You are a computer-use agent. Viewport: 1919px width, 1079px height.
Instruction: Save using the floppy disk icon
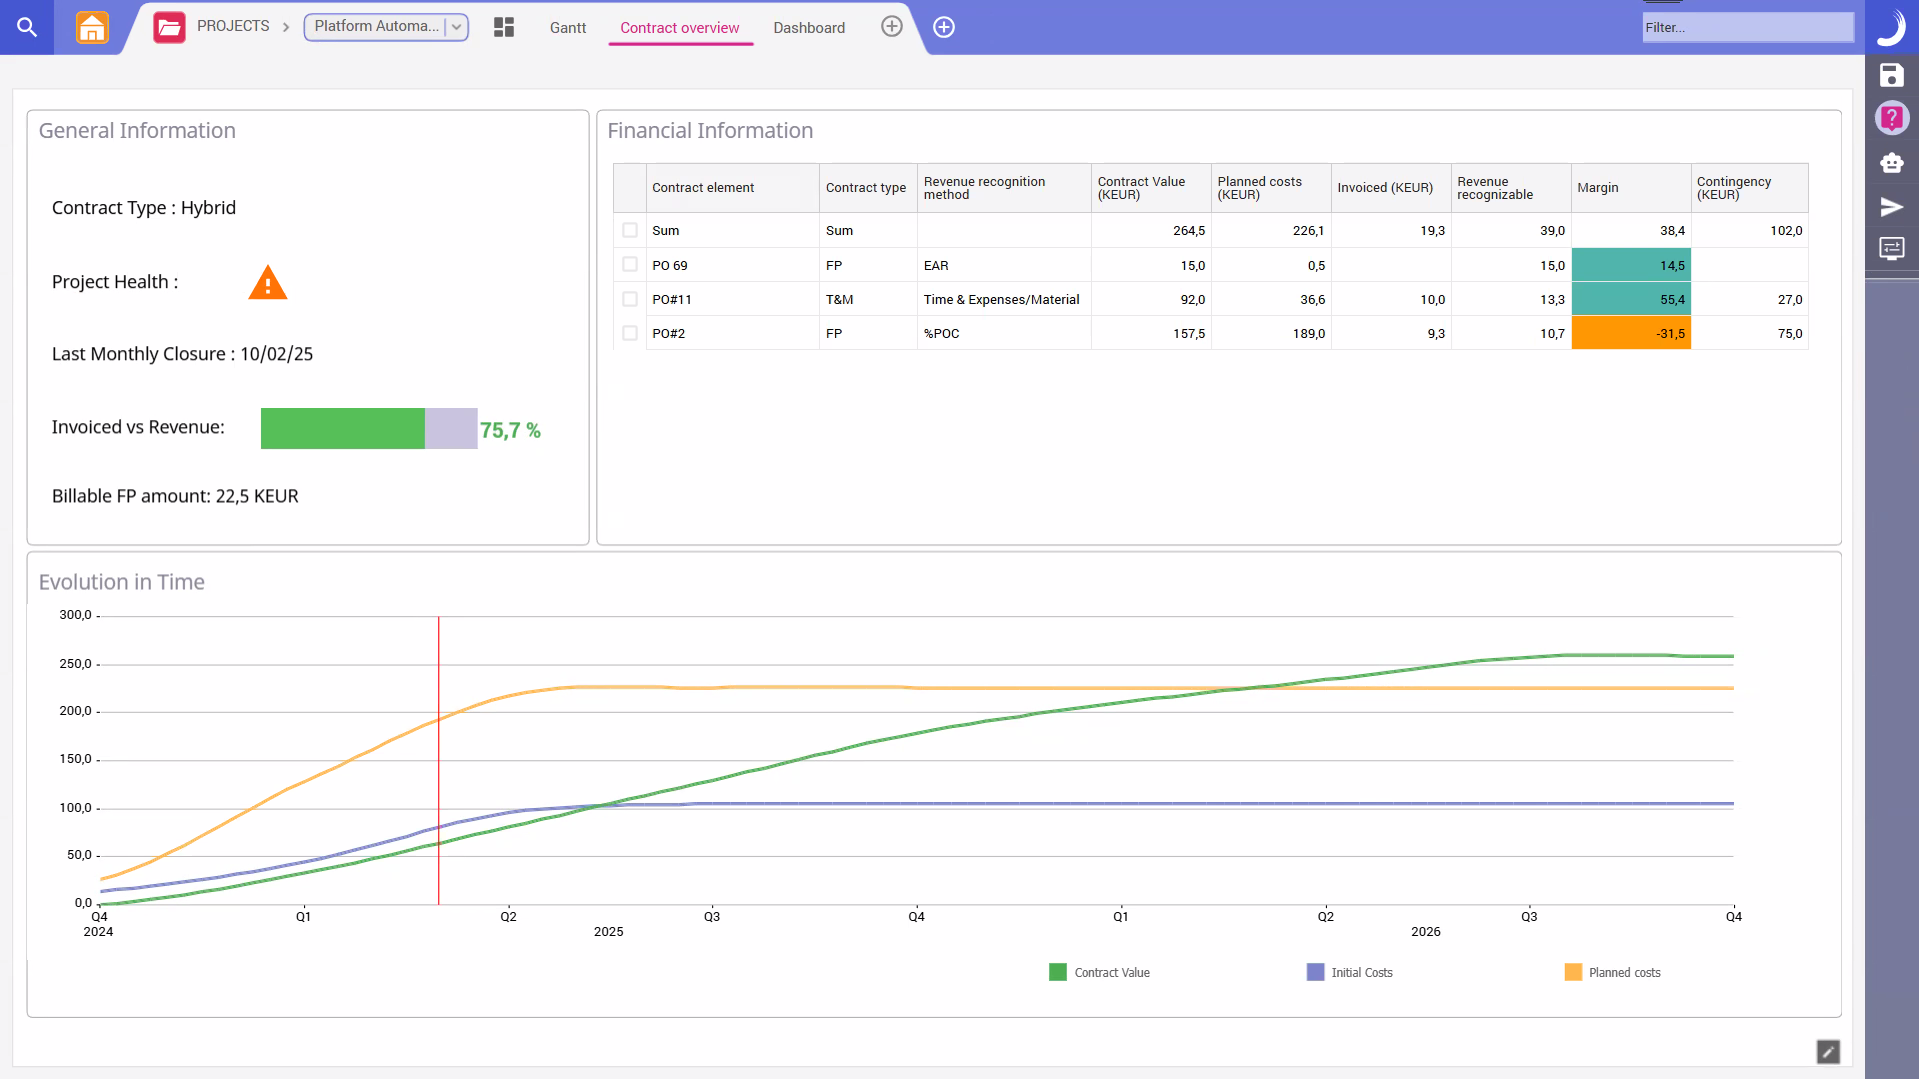(1891, 75)
